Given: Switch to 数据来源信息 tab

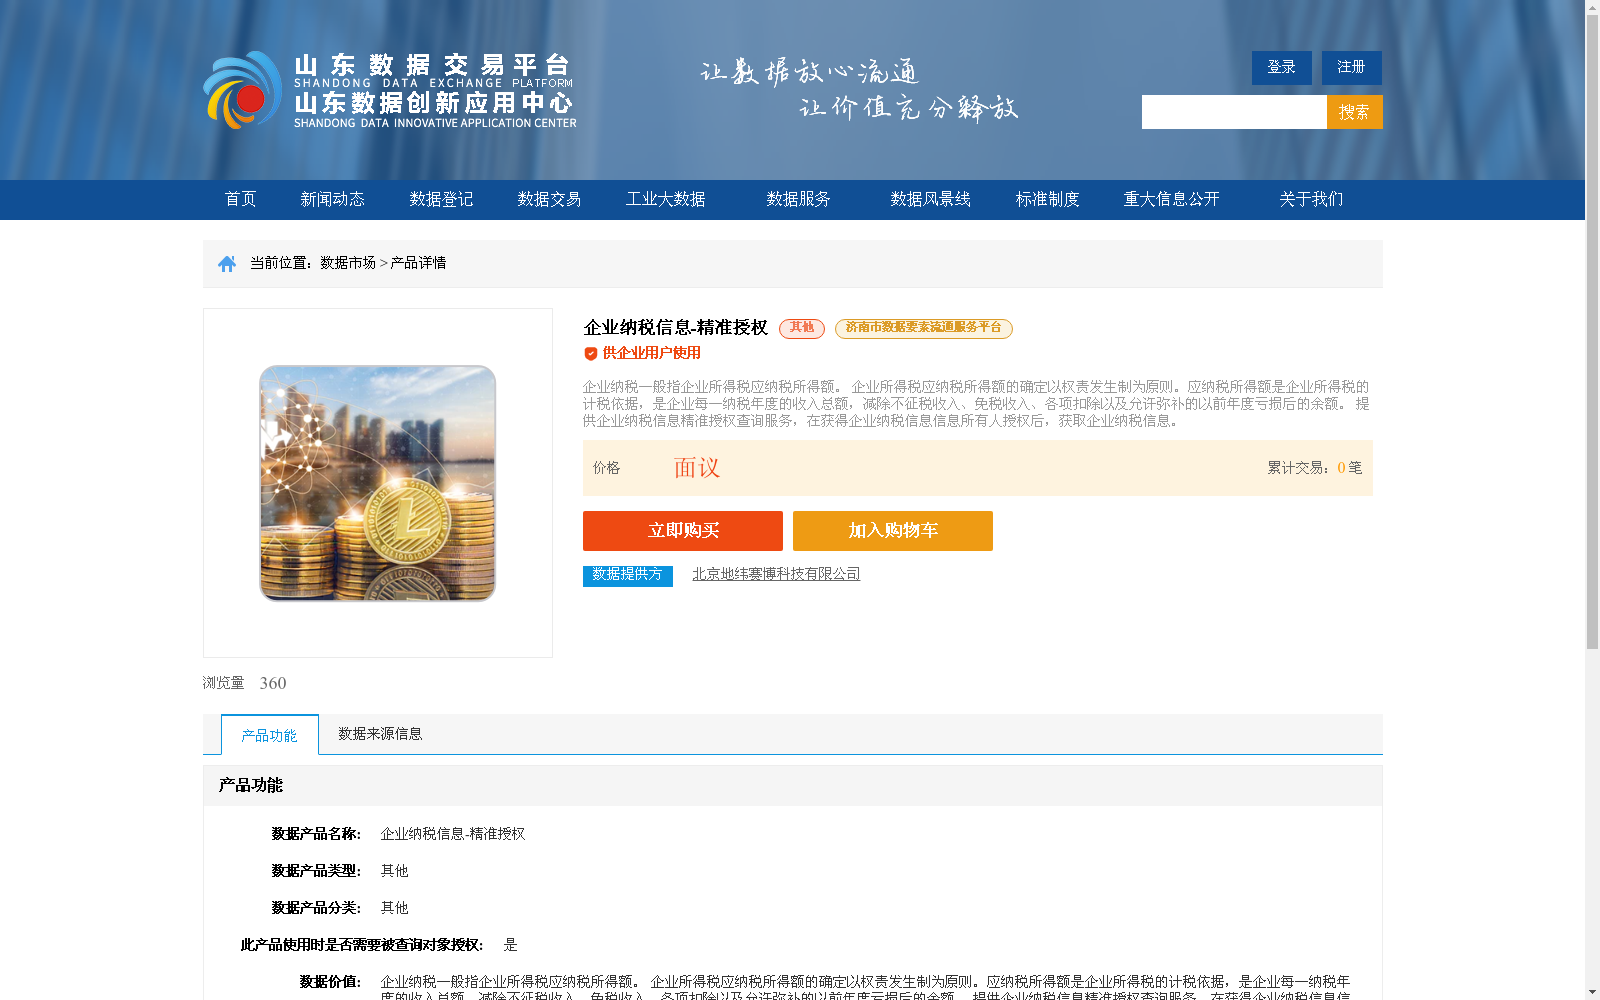Looking at the screenshot, I should (380, 734).
